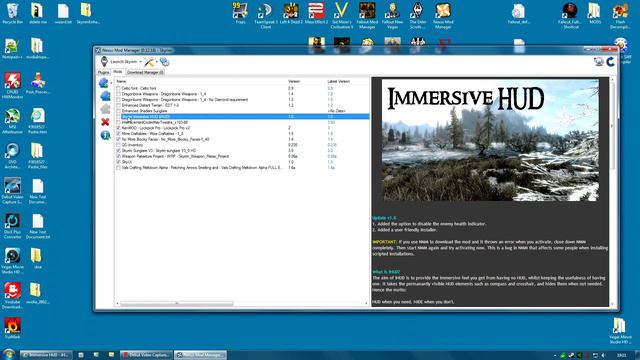The image size is (640, 360).
Task: Enable the Vals Crafting Meltdown Alpha checkbox
Action: coord(118,168)
